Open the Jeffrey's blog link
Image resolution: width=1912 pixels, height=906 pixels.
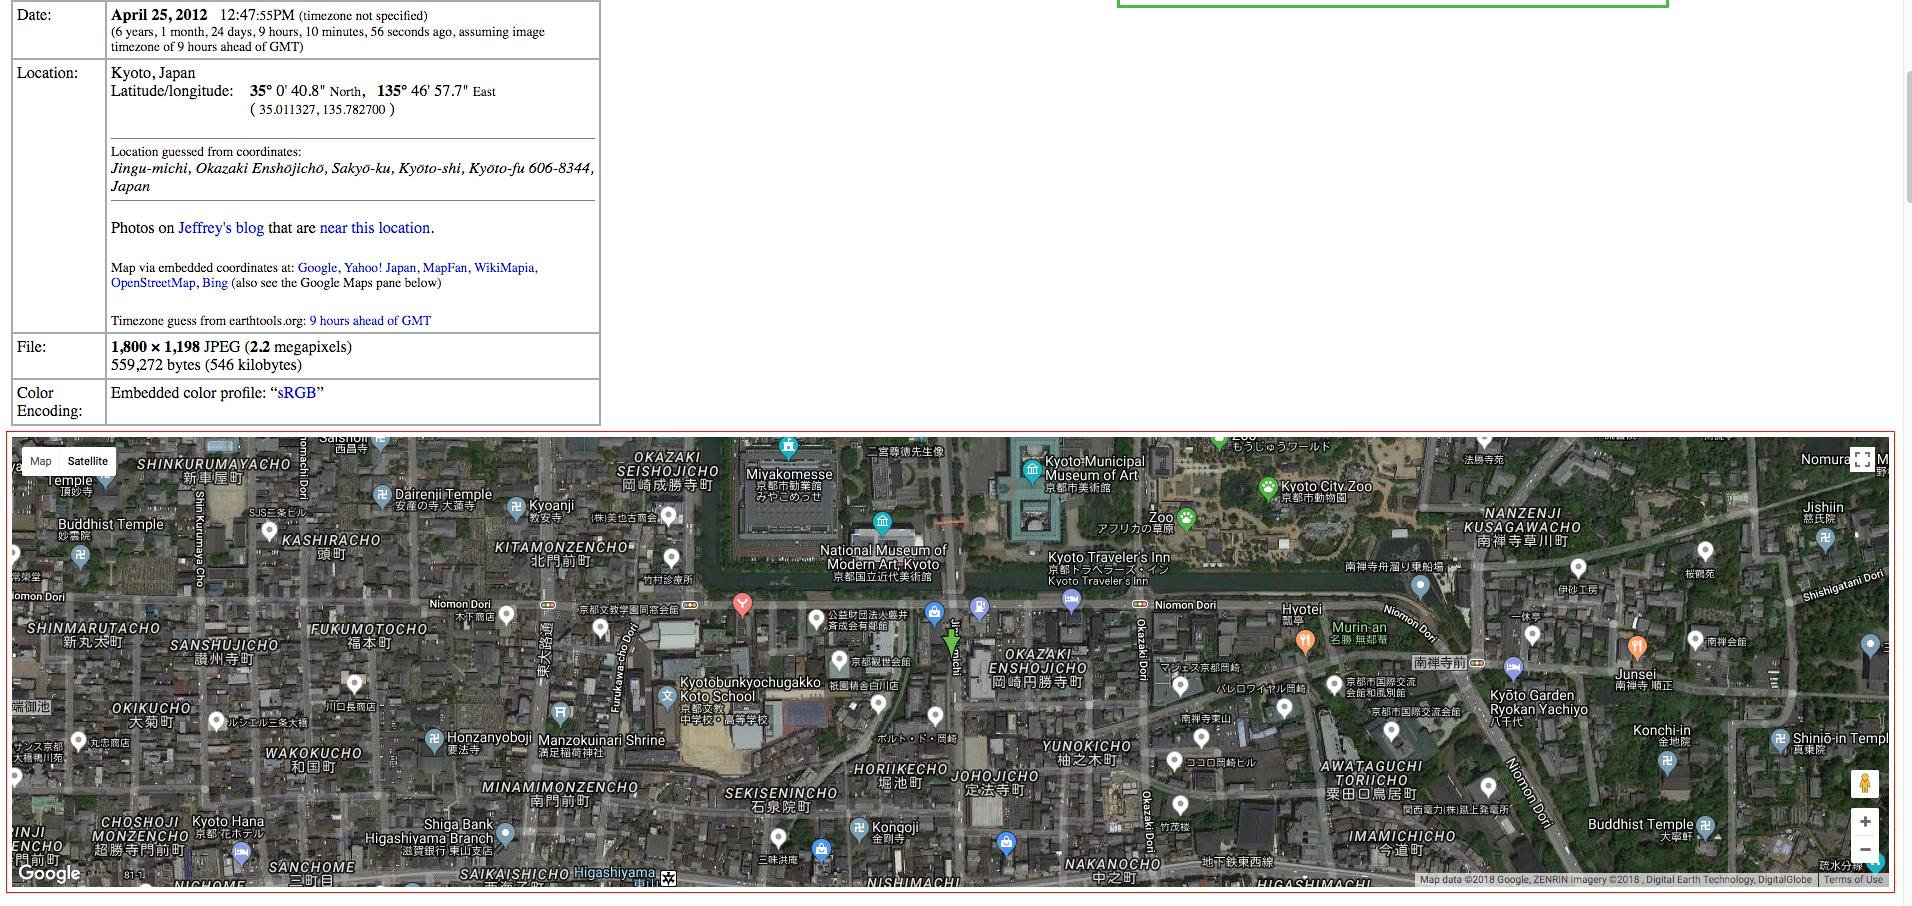[x=221, y=228]
